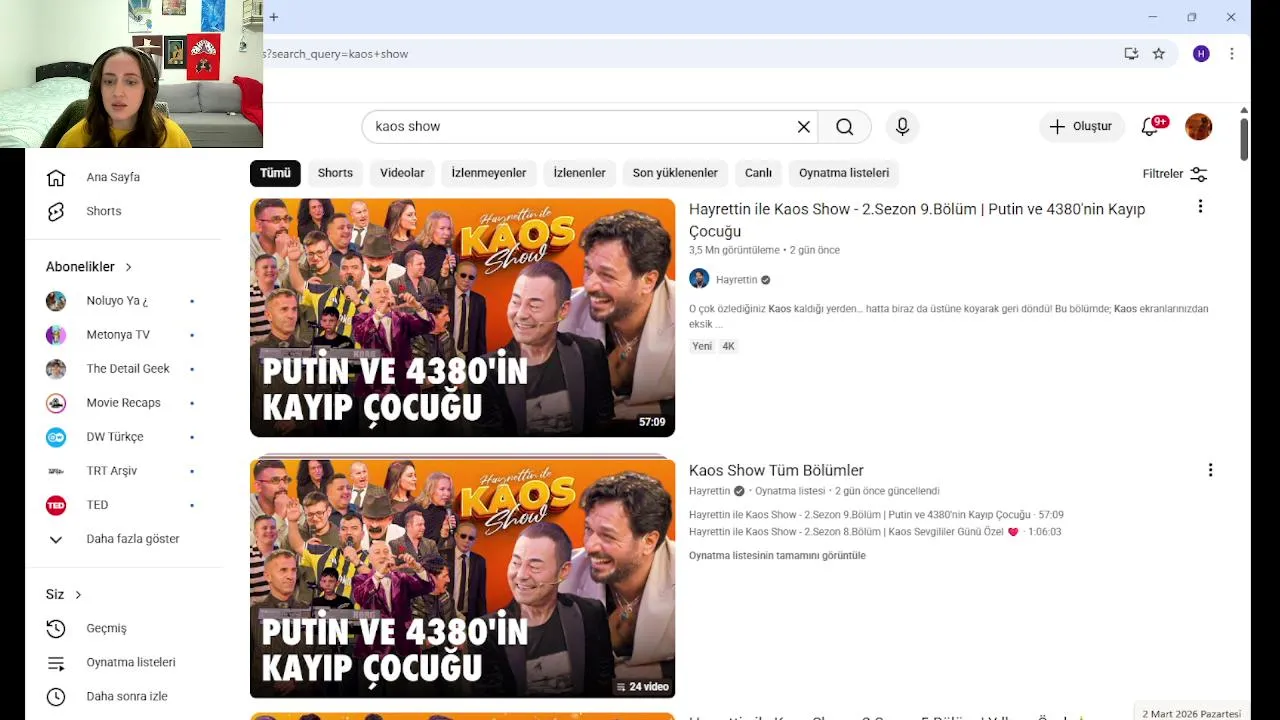Image resolution: width=1280 pixels, height=720 pixels.
Task: Open Geçmiş history icon
Action: pyautogui.click(x=56, y=628)
